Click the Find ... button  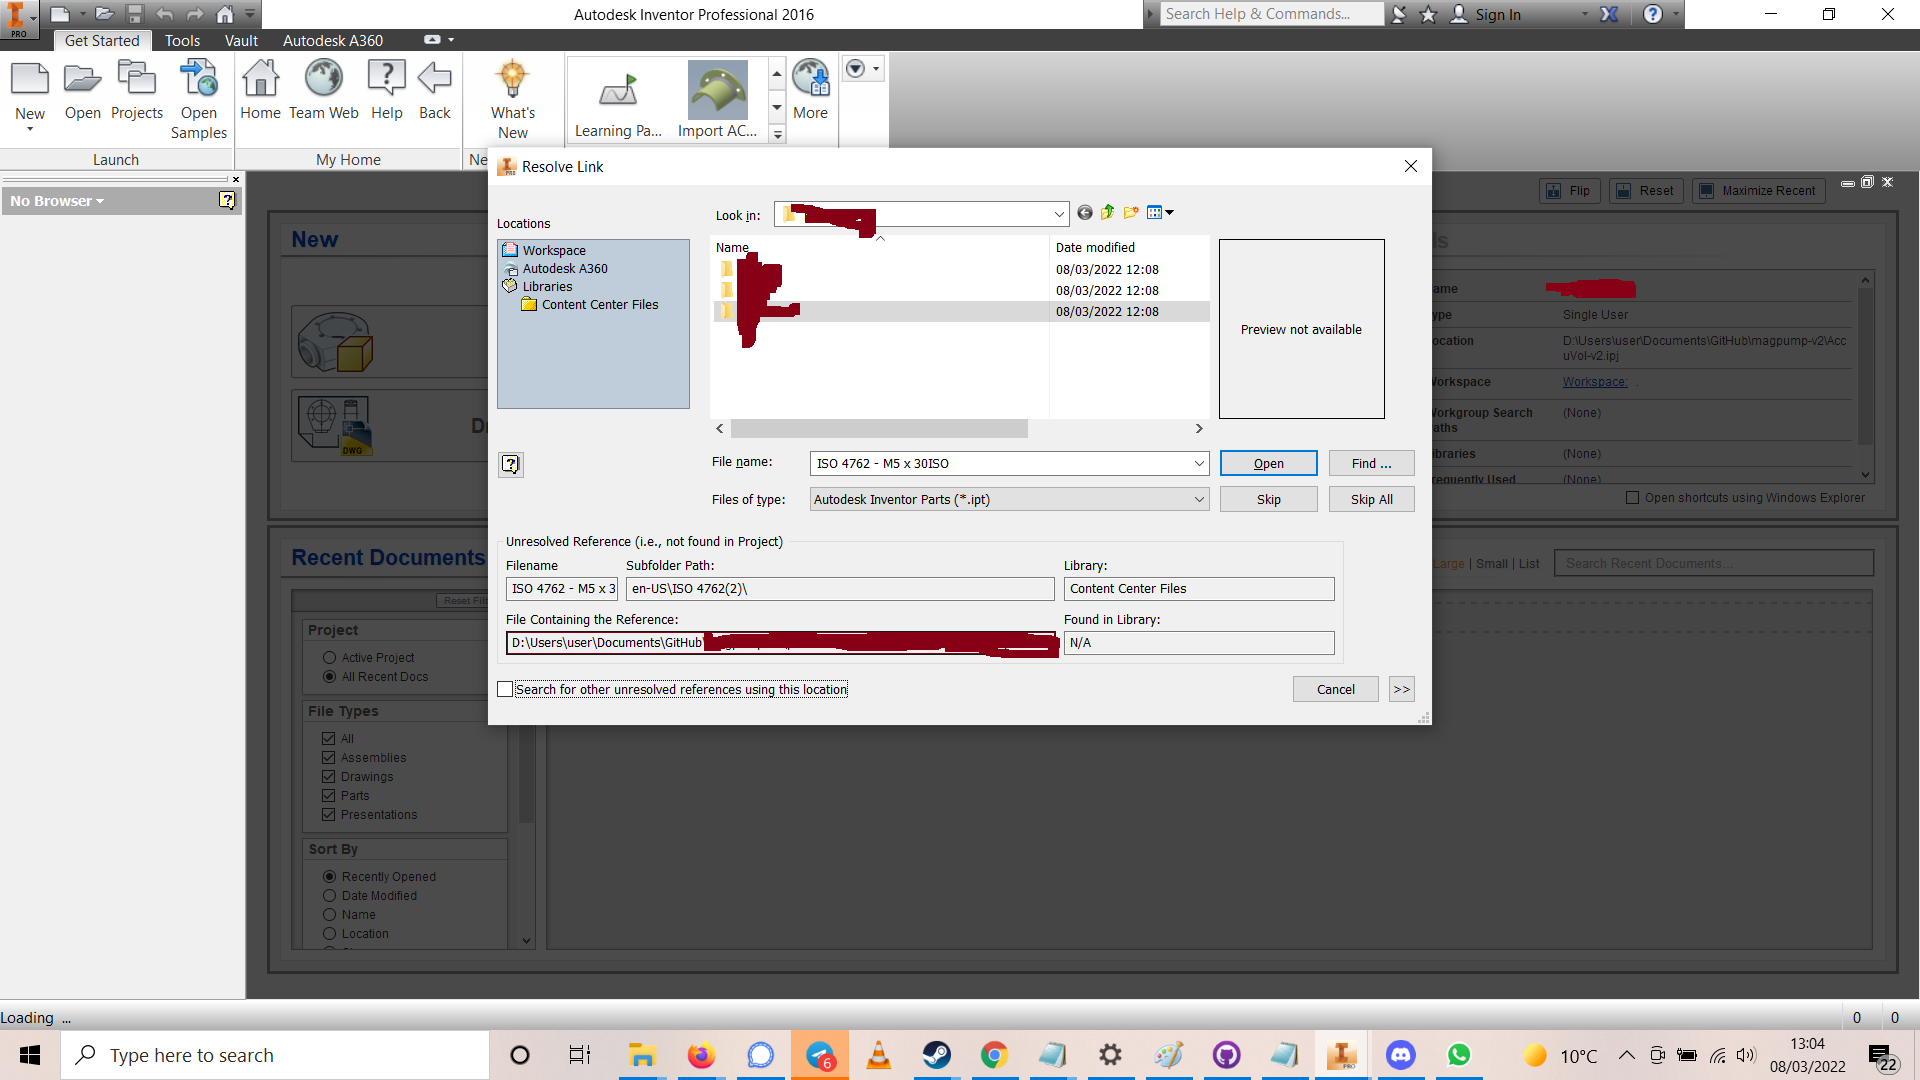click(1371, 463)
